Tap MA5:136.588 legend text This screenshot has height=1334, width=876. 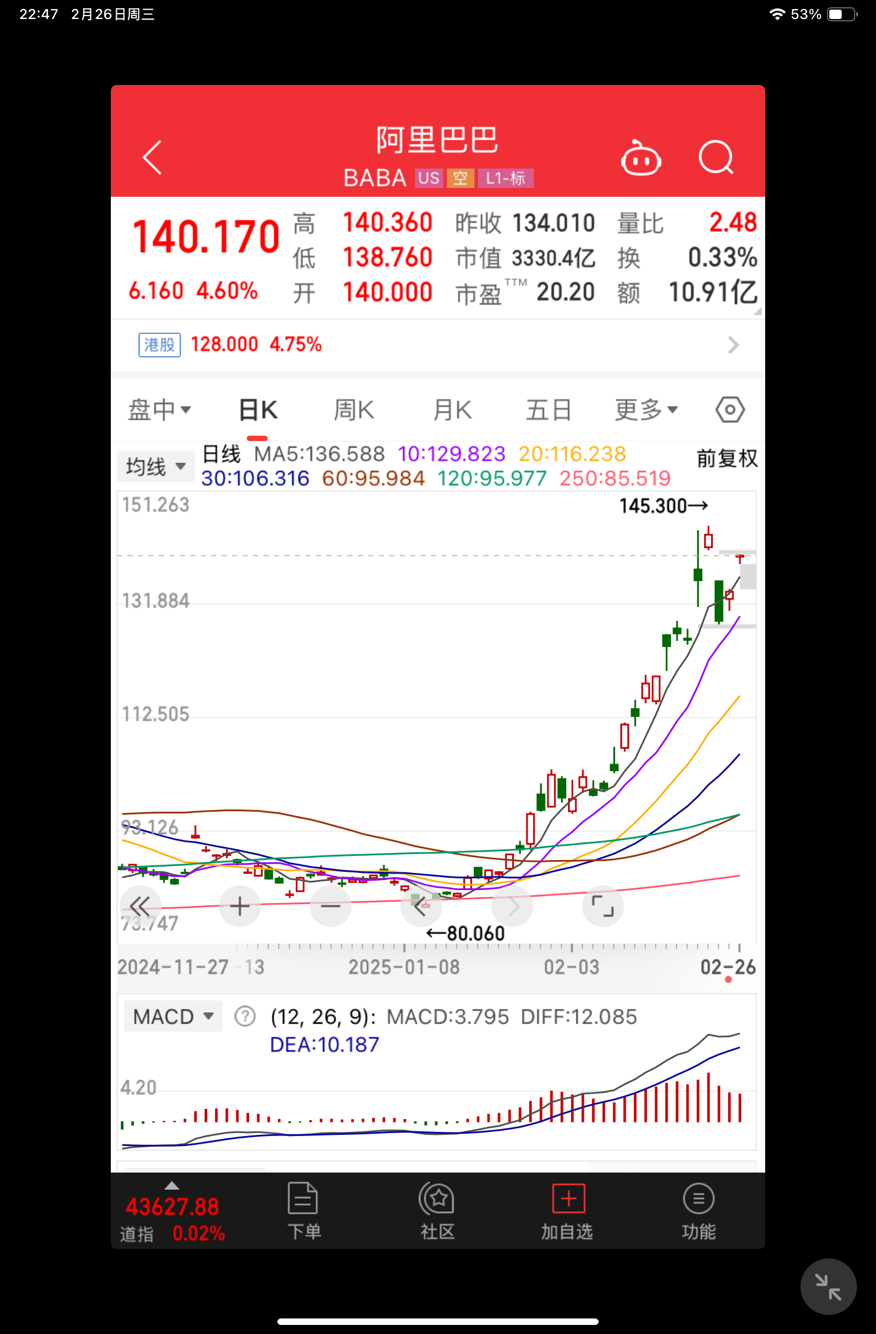click(x=319, y=454)
